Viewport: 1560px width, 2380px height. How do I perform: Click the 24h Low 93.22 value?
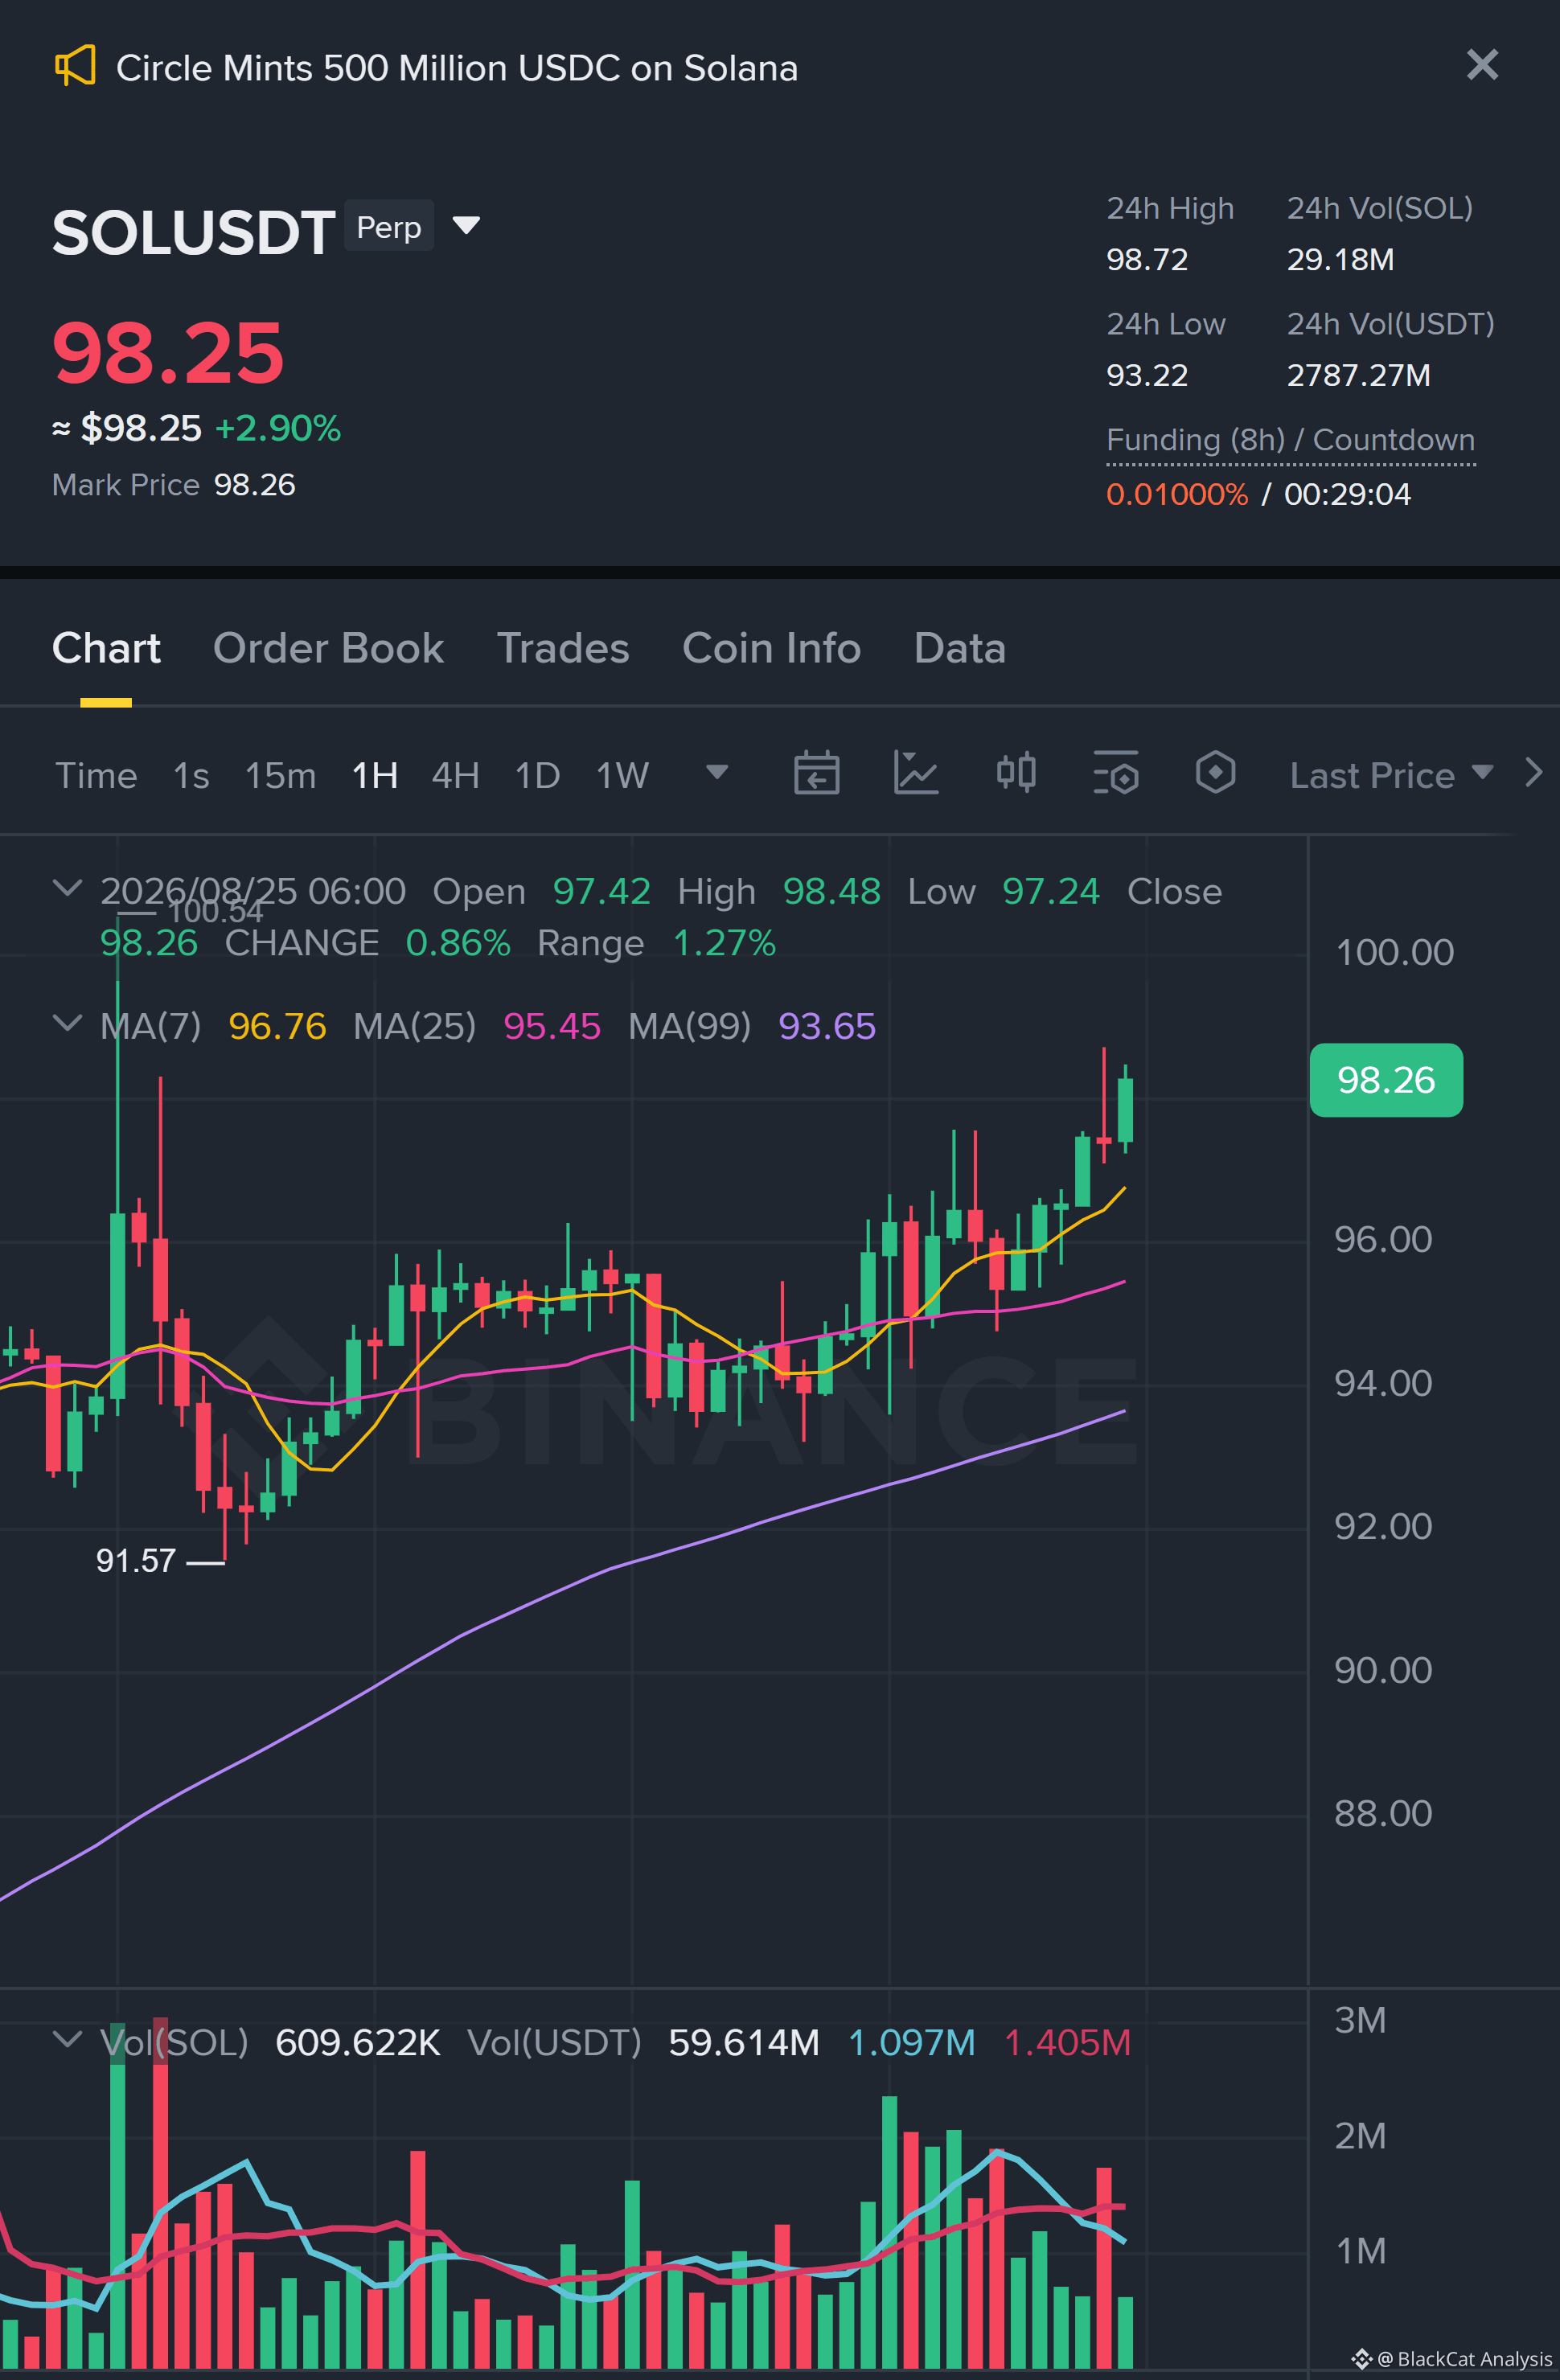tap(1147, 376)
